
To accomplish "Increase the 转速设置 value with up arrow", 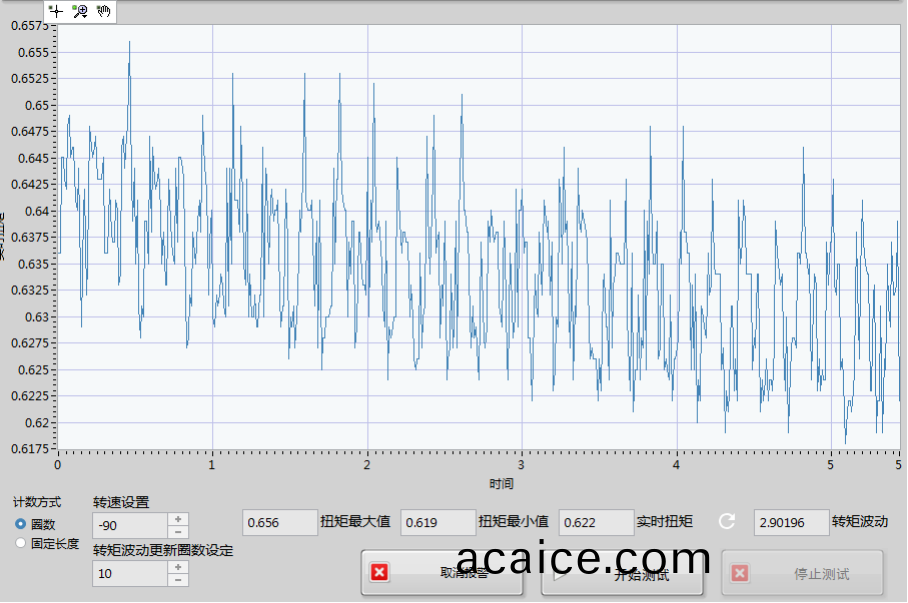I will click(x=178, y=519).
